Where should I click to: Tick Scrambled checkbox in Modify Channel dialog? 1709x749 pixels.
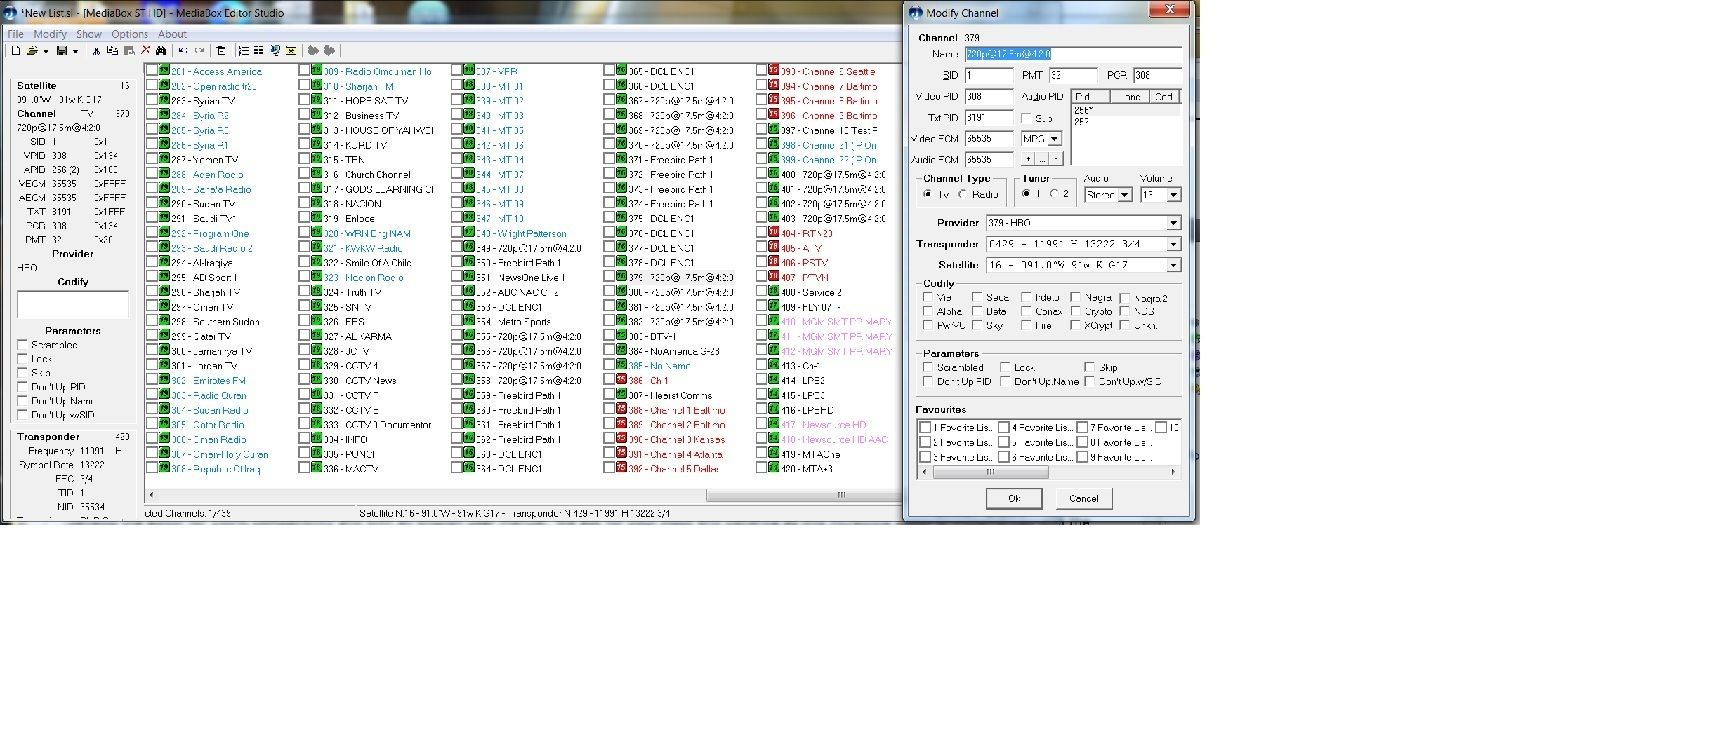pos(929,367)
